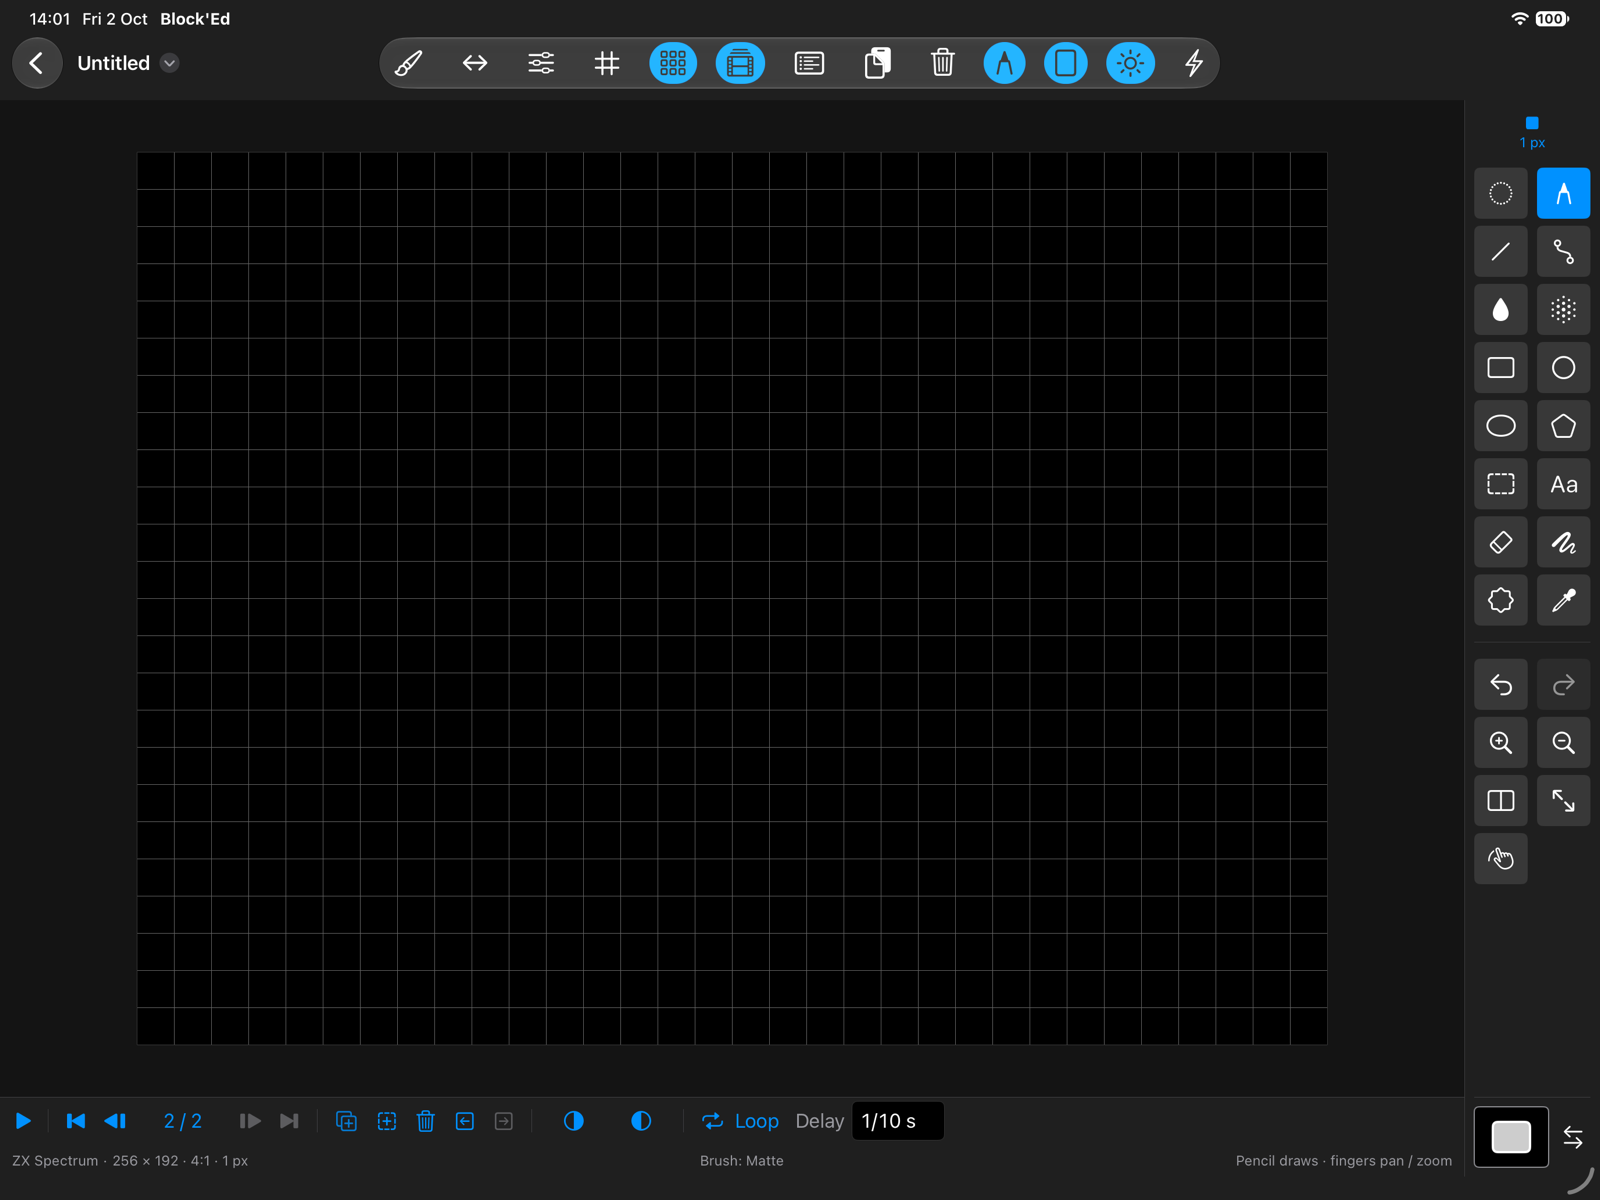The height and width of the screenshot is (1200, 1600).
Task: Toggle the film strip animation button
Action: [x=740, y=63]
